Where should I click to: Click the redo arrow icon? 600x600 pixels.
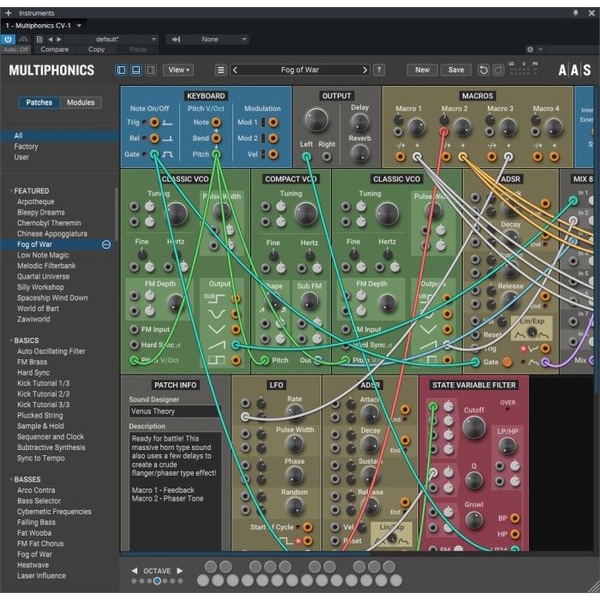(498, 70)
